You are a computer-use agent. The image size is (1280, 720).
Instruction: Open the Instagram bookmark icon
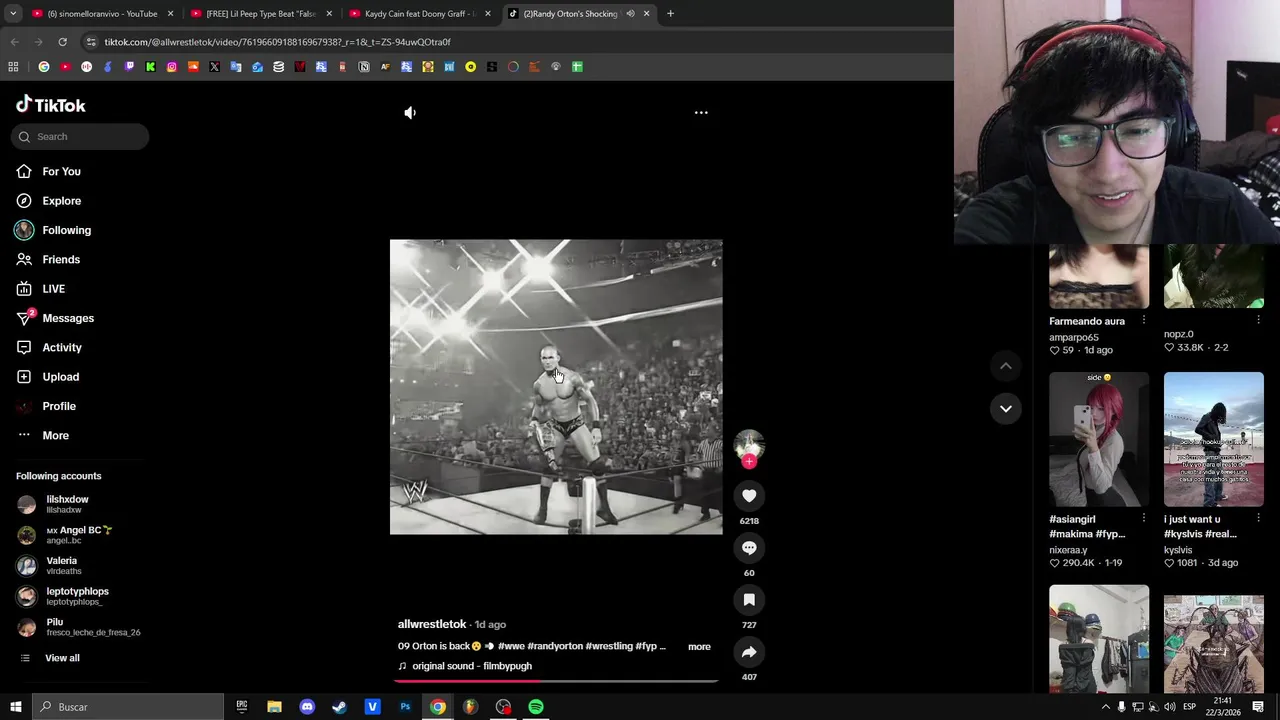point(172,67)
